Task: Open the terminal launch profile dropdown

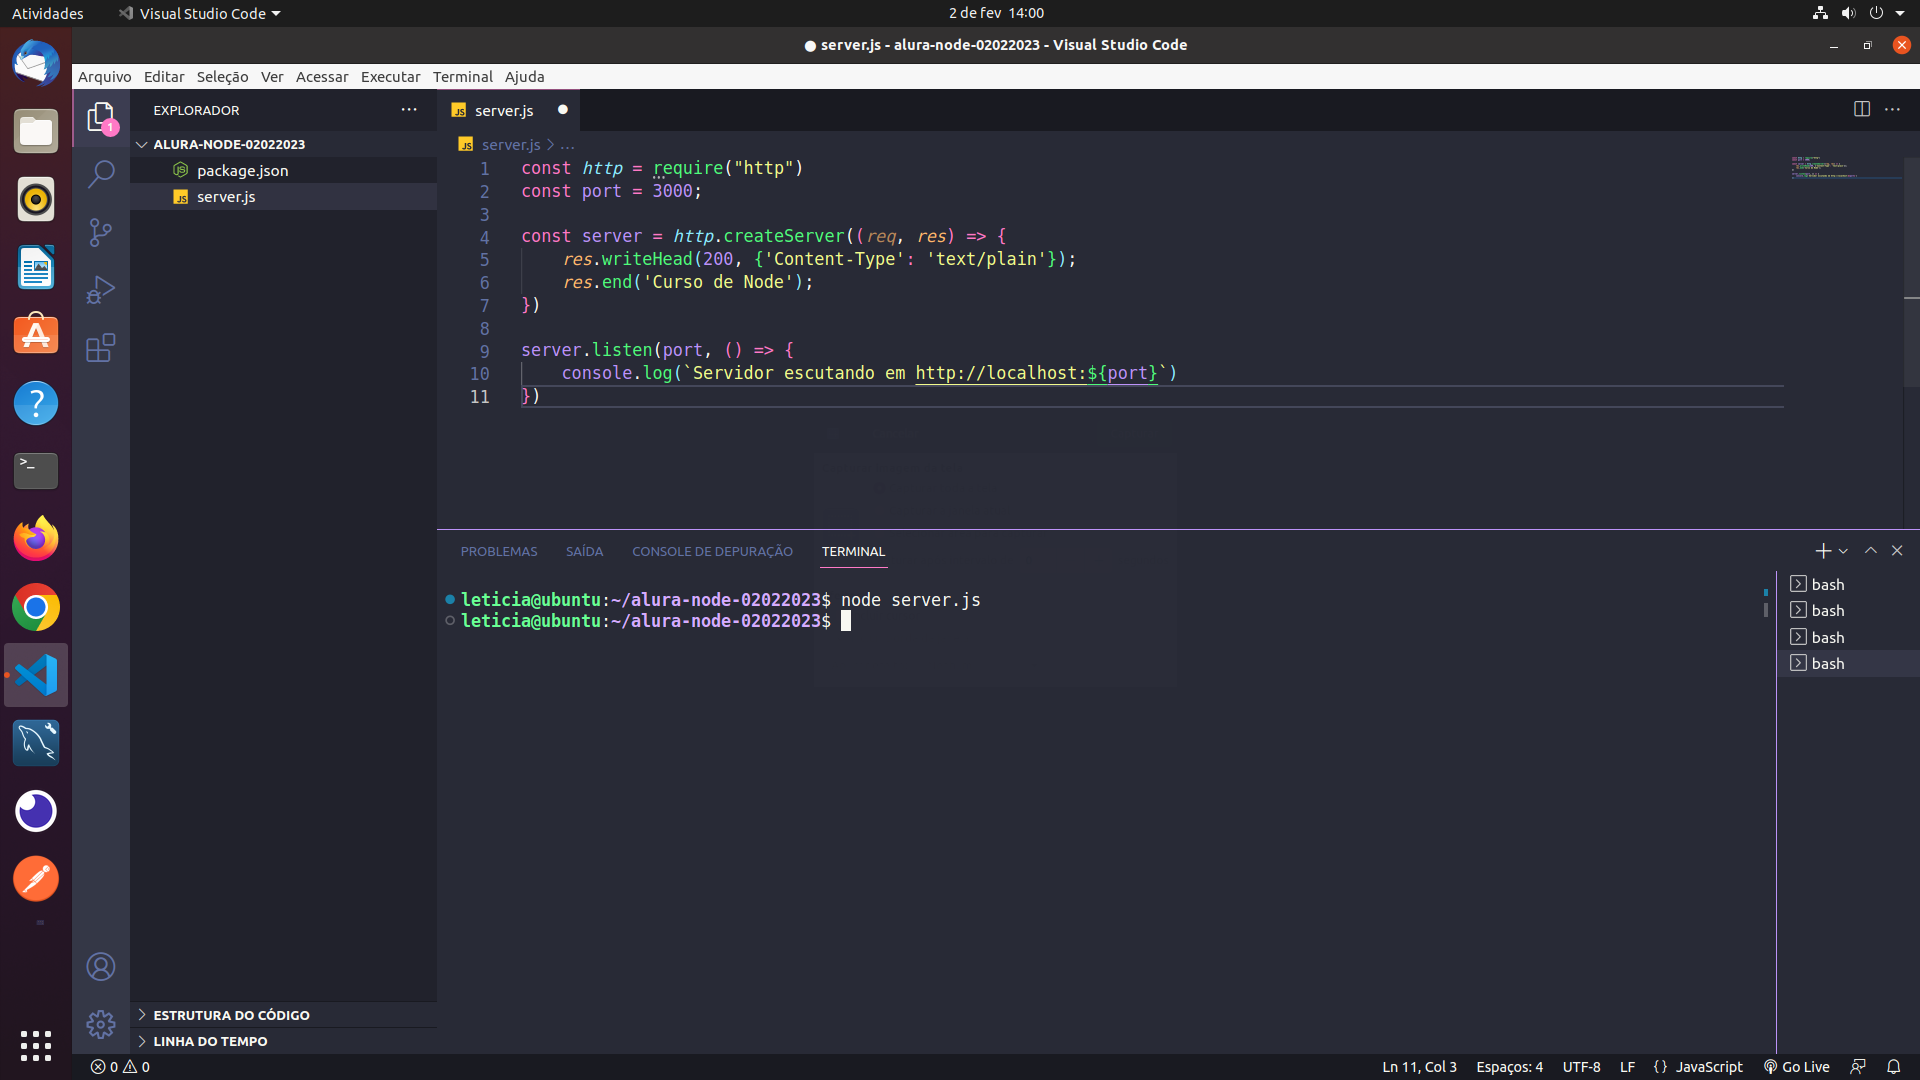Action: coord(1843,551)
